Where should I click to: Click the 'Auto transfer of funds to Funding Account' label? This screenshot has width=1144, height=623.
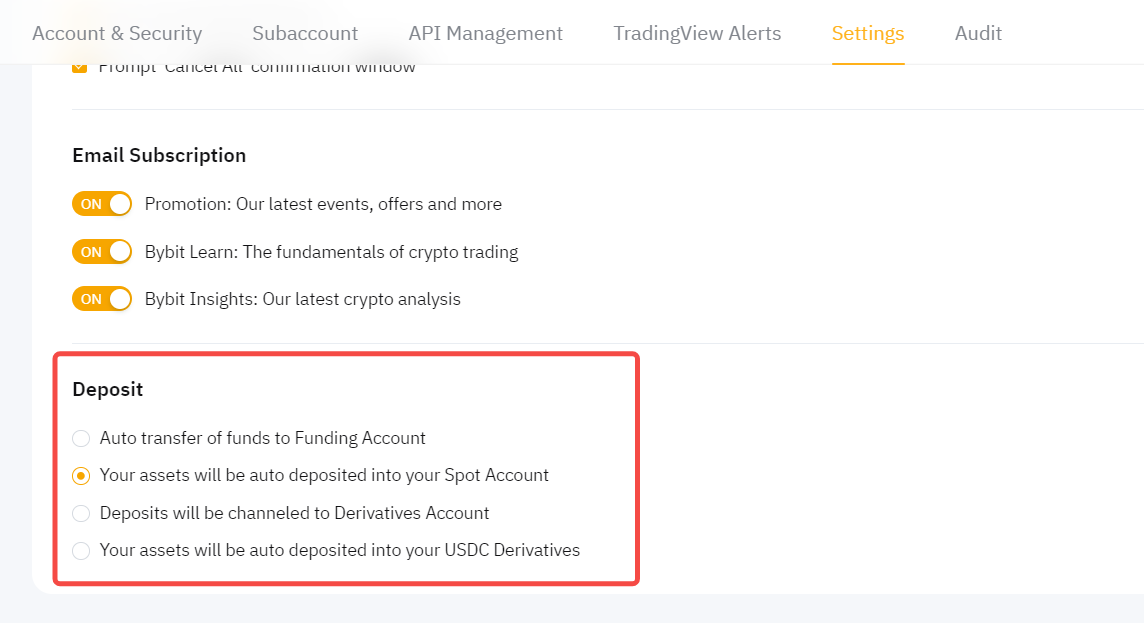click(262, 438)
